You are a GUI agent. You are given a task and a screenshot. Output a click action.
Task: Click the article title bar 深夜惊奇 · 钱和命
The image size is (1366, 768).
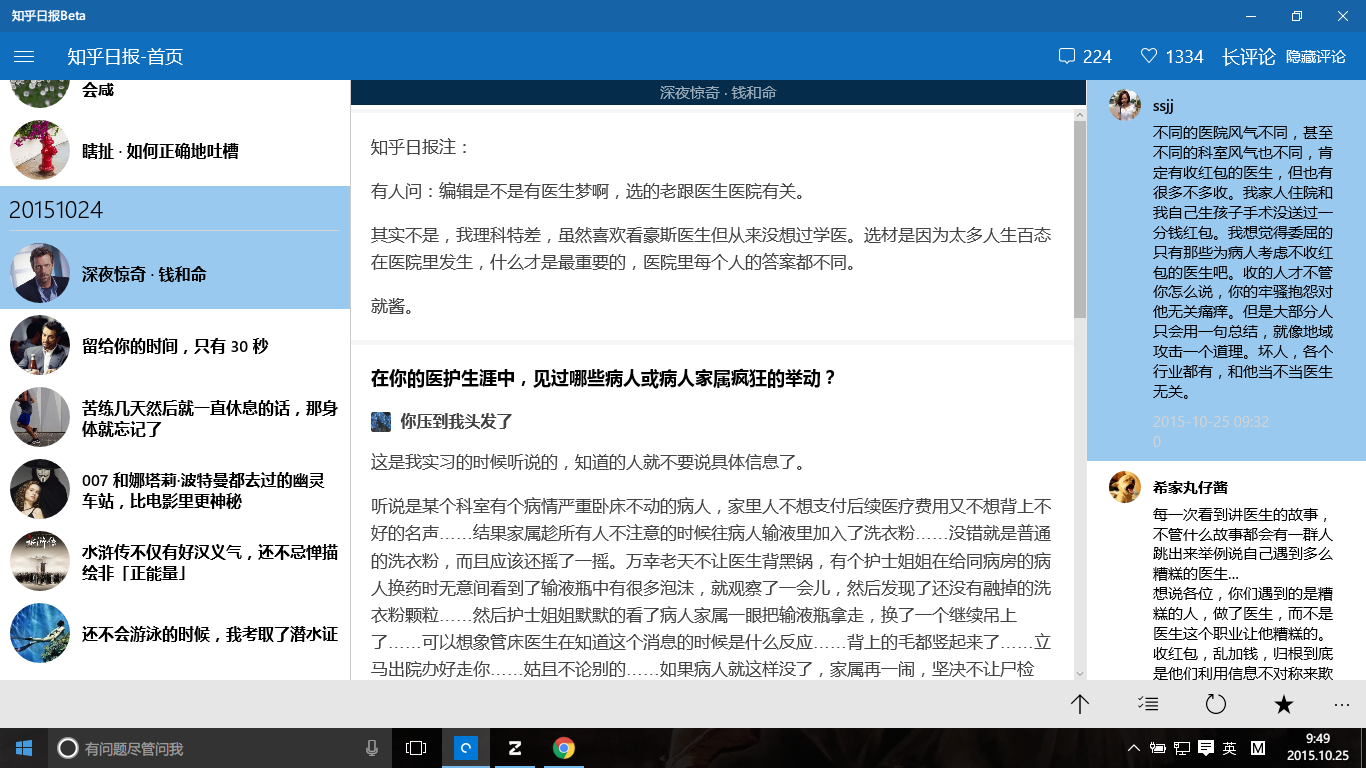pyautogui.click(x=718, y=93)
